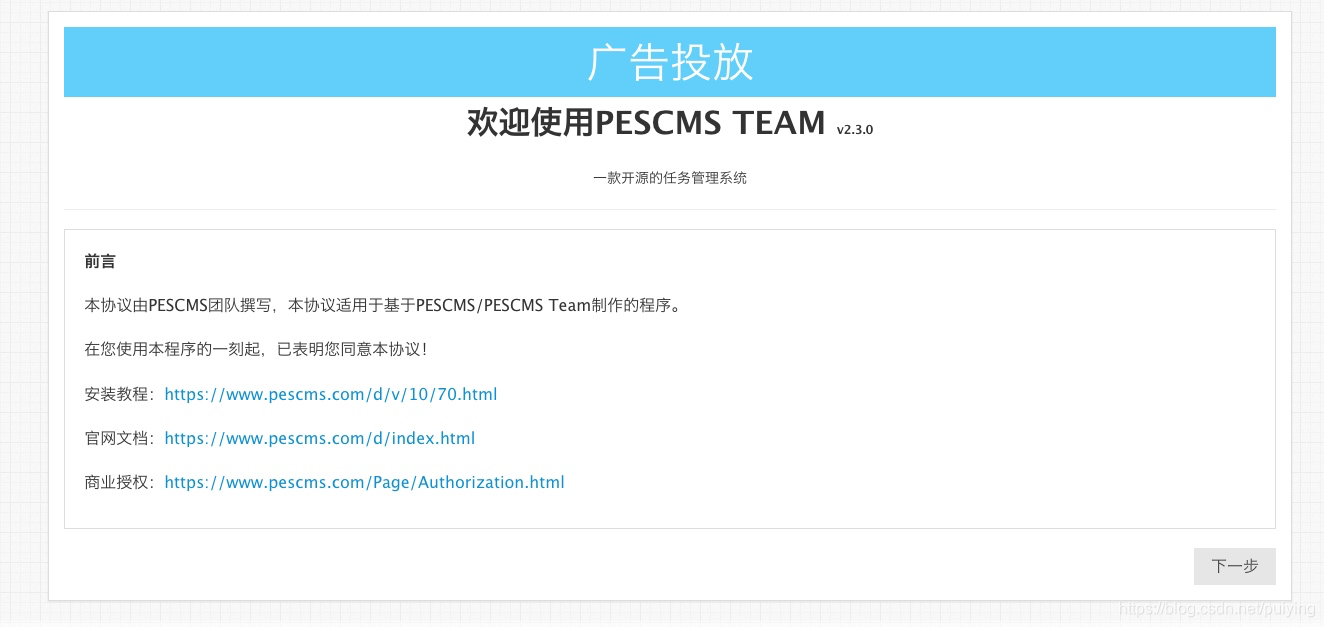Click the line 在您使用本程序的一刻起
Image resolution: width=1324 pixels, height=627 pixels.
[256, 349]
